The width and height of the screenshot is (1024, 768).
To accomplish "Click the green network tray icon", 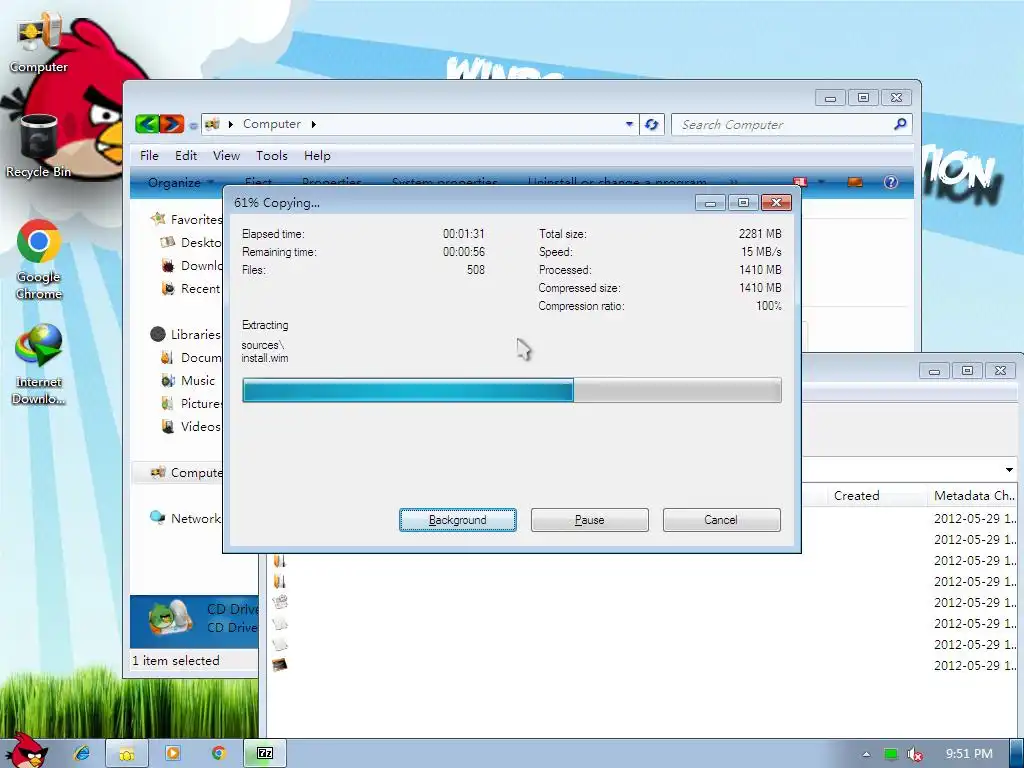I will point(891,754).
